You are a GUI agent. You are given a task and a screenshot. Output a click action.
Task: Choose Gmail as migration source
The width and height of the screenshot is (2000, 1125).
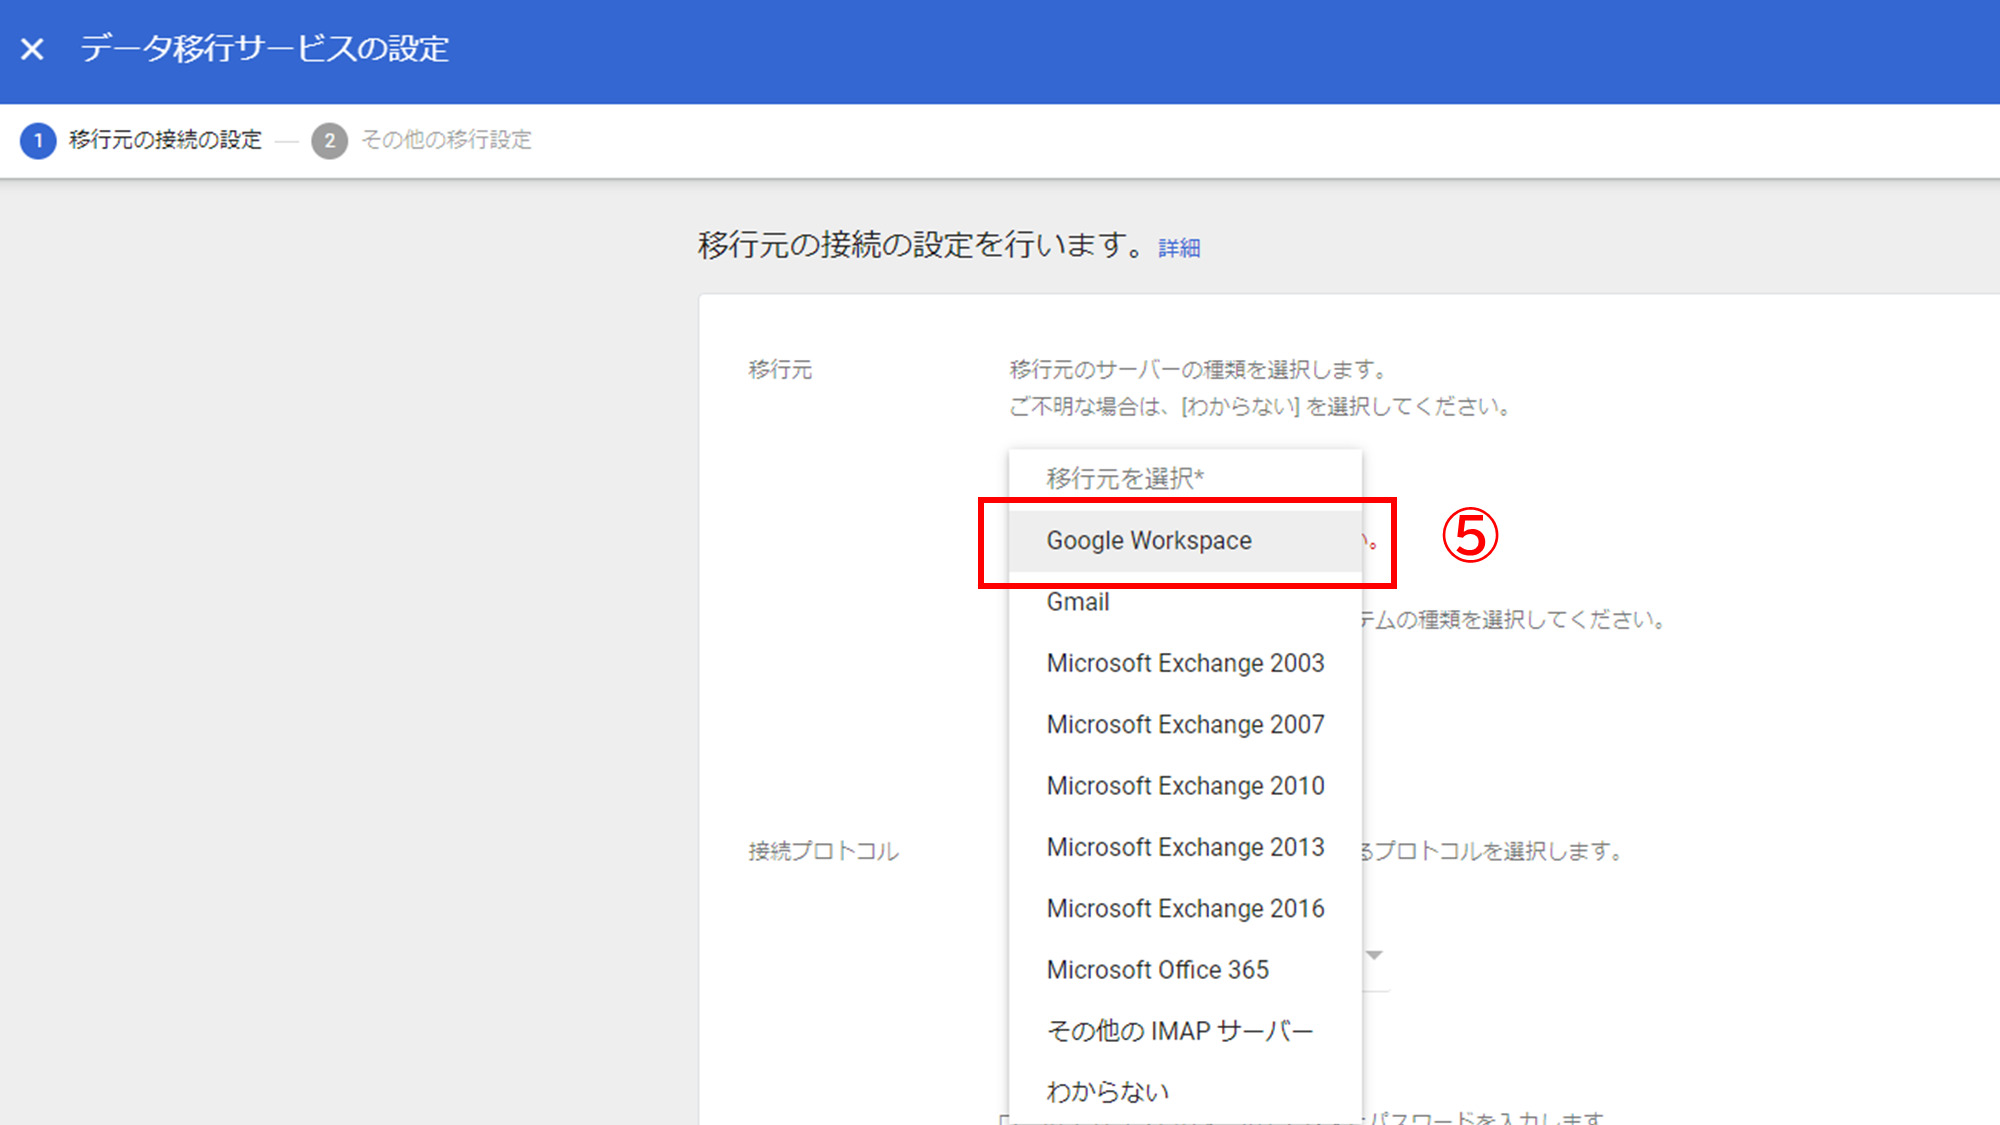click(1185, 602)
